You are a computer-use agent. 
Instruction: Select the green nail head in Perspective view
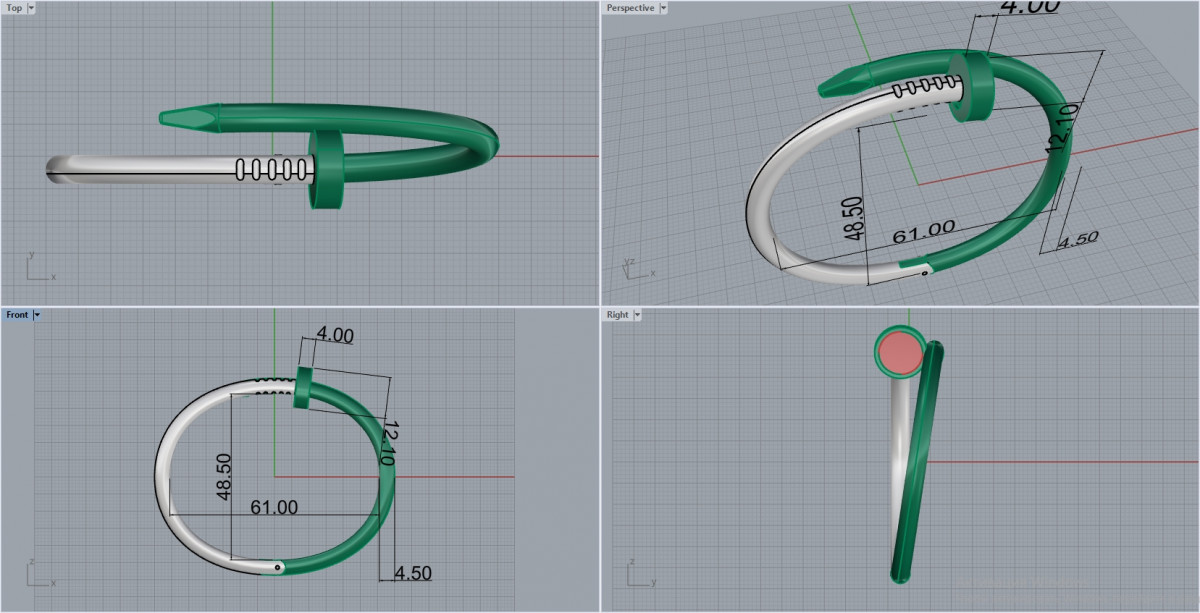pyautogui.click(x=972, y=86)
